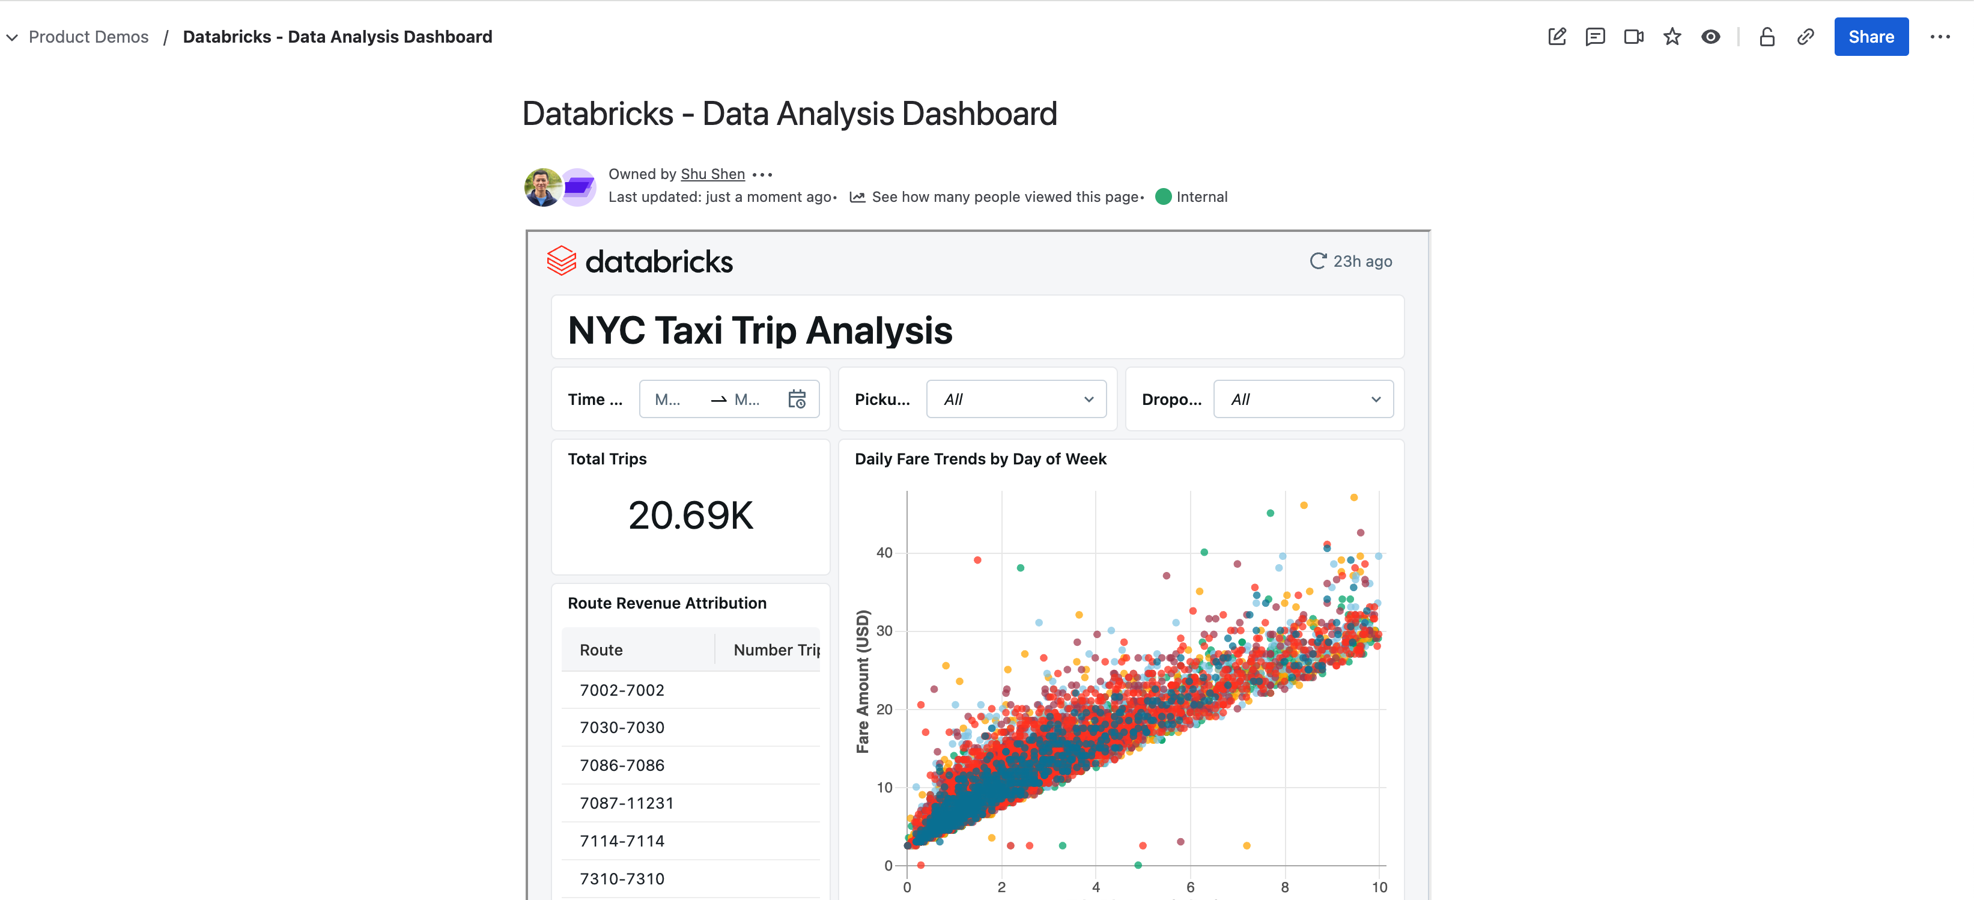Click the edit page pencil icon
The height and width of the screenshot is (900, 1974).
[1557, 37]
